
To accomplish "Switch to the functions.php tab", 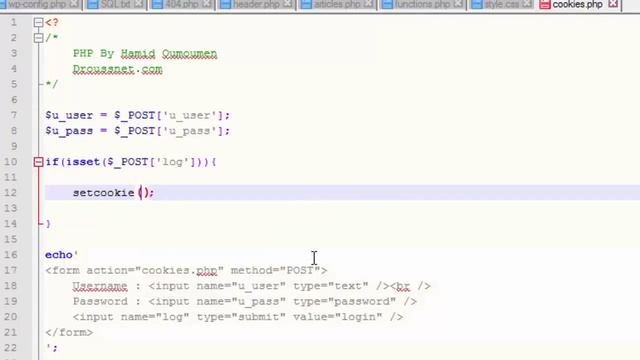I will coord(422,4).
